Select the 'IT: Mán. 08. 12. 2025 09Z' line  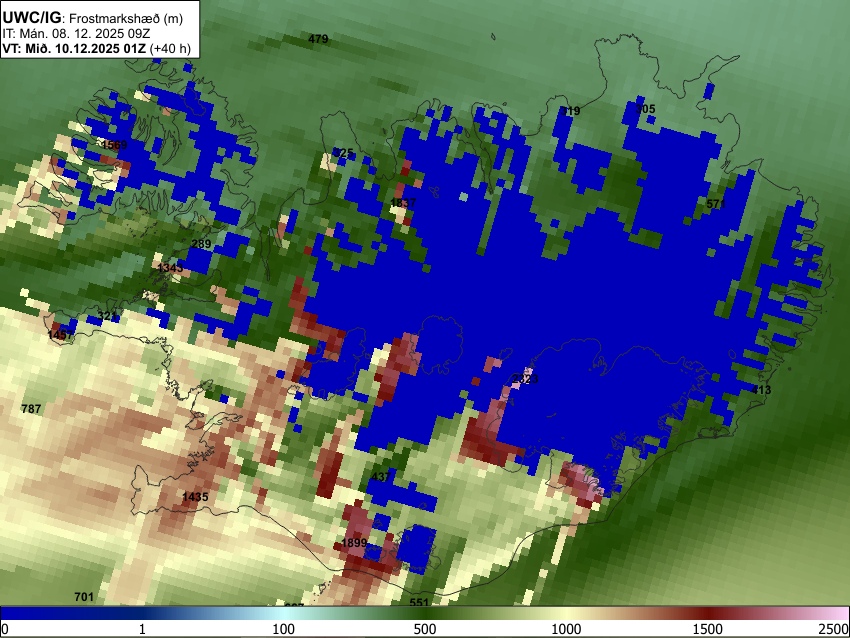[x=76, y=34]
